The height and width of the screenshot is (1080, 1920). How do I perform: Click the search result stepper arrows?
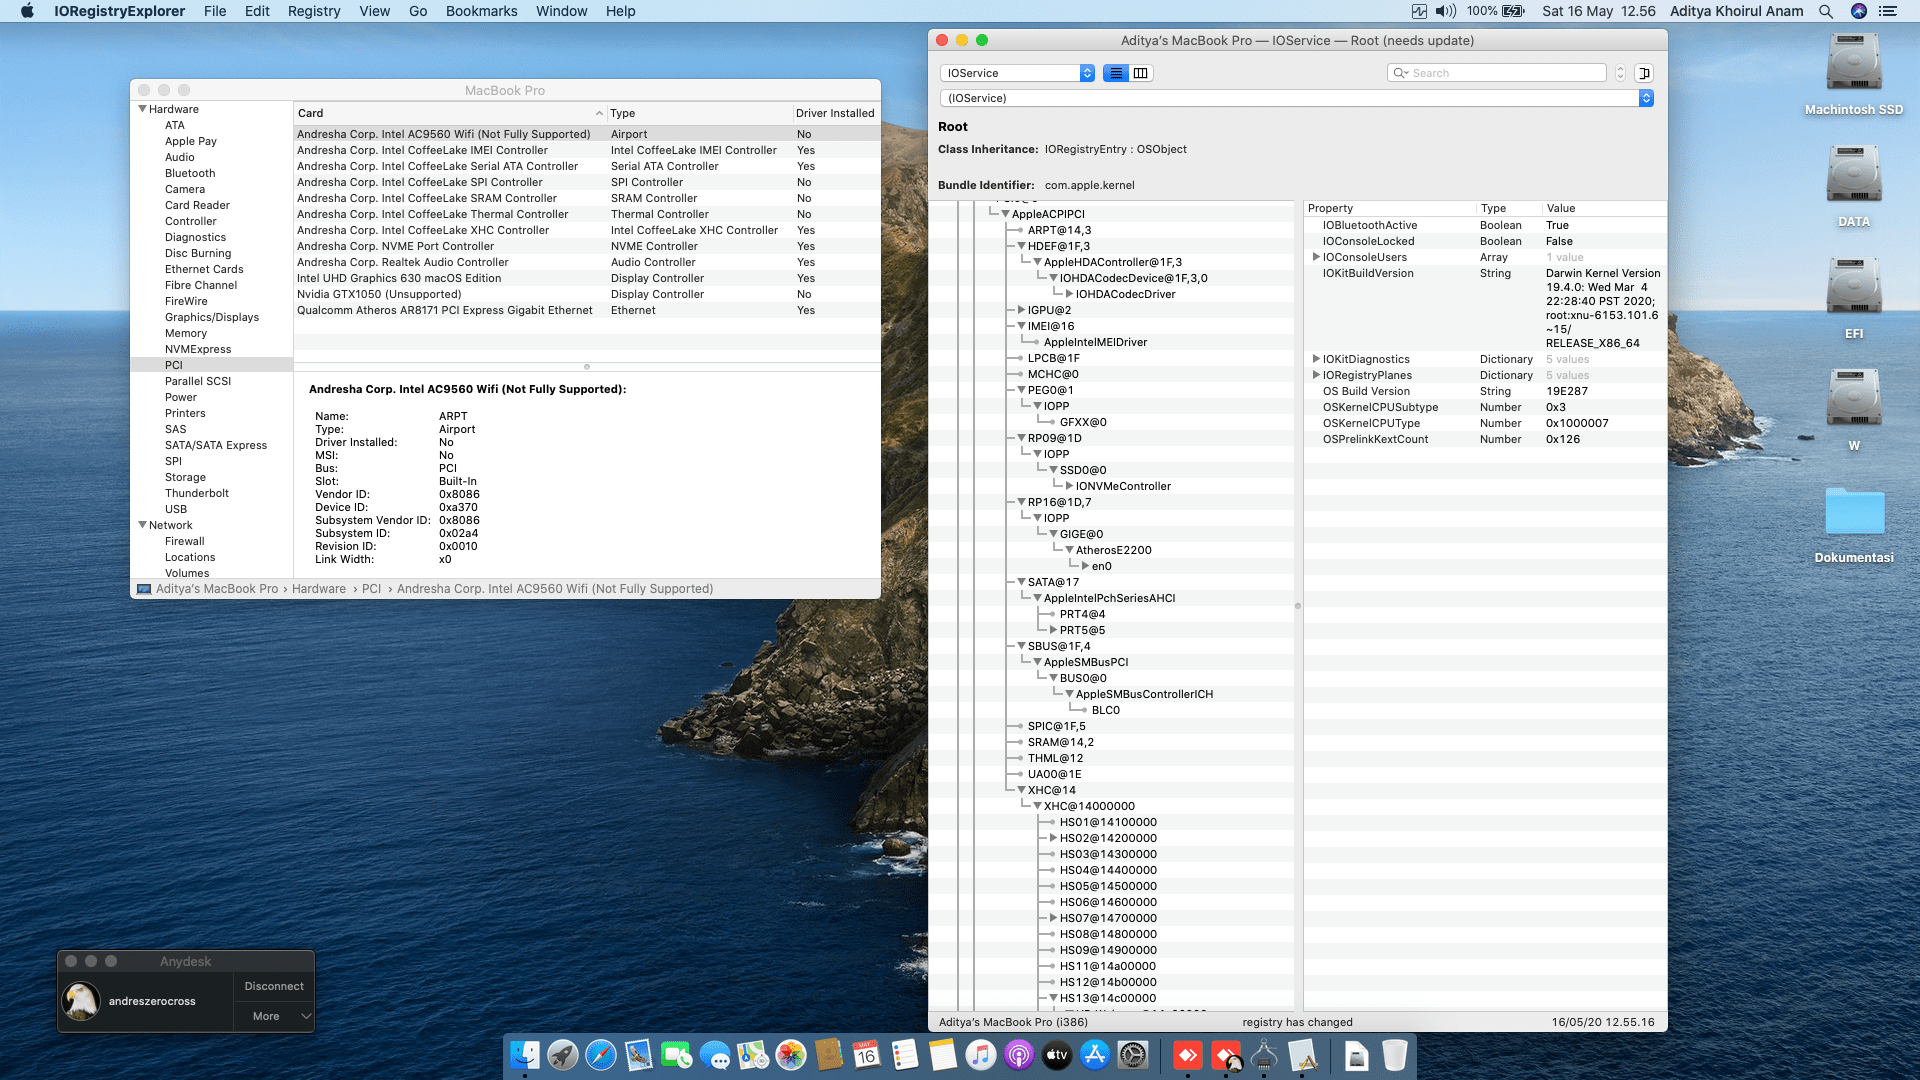(x=1620, y=73)
